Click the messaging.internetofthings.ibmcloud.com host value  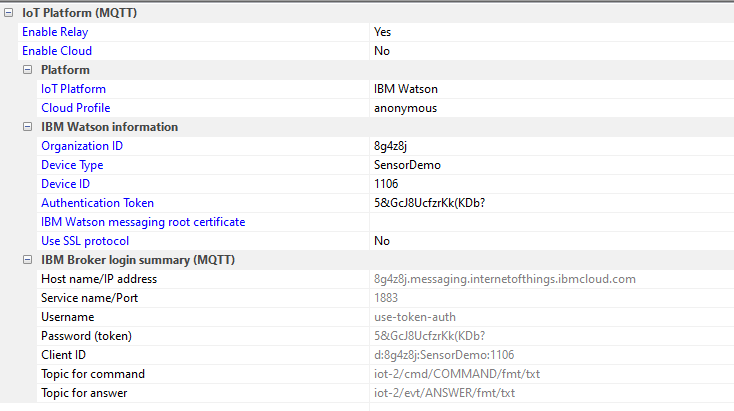pyautogui.click(x=505, y=279)
